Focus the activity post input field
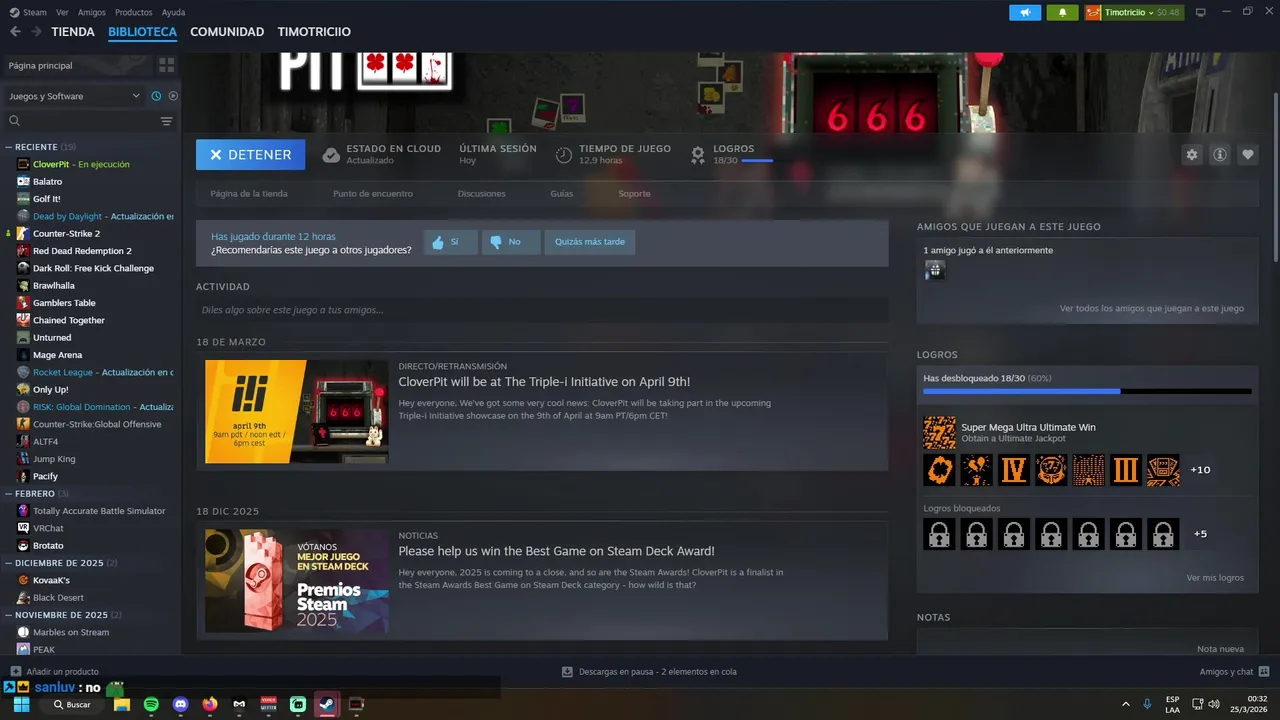The image size is (1280, 720). pos(542,310)
